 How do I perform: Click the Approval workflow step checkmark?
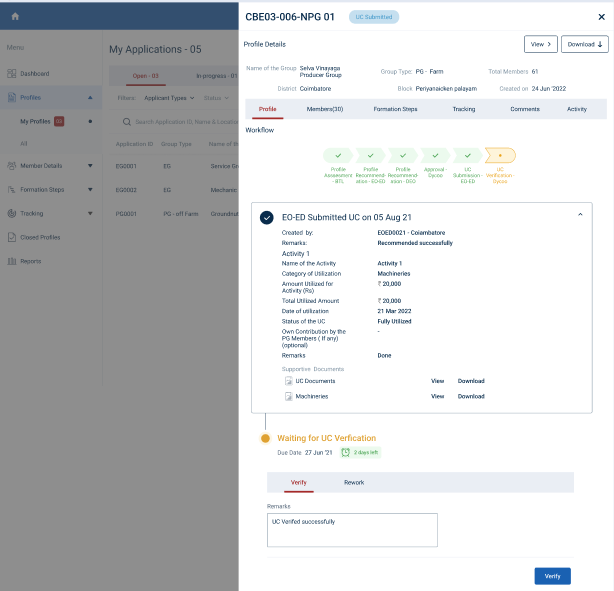point(435,155)
